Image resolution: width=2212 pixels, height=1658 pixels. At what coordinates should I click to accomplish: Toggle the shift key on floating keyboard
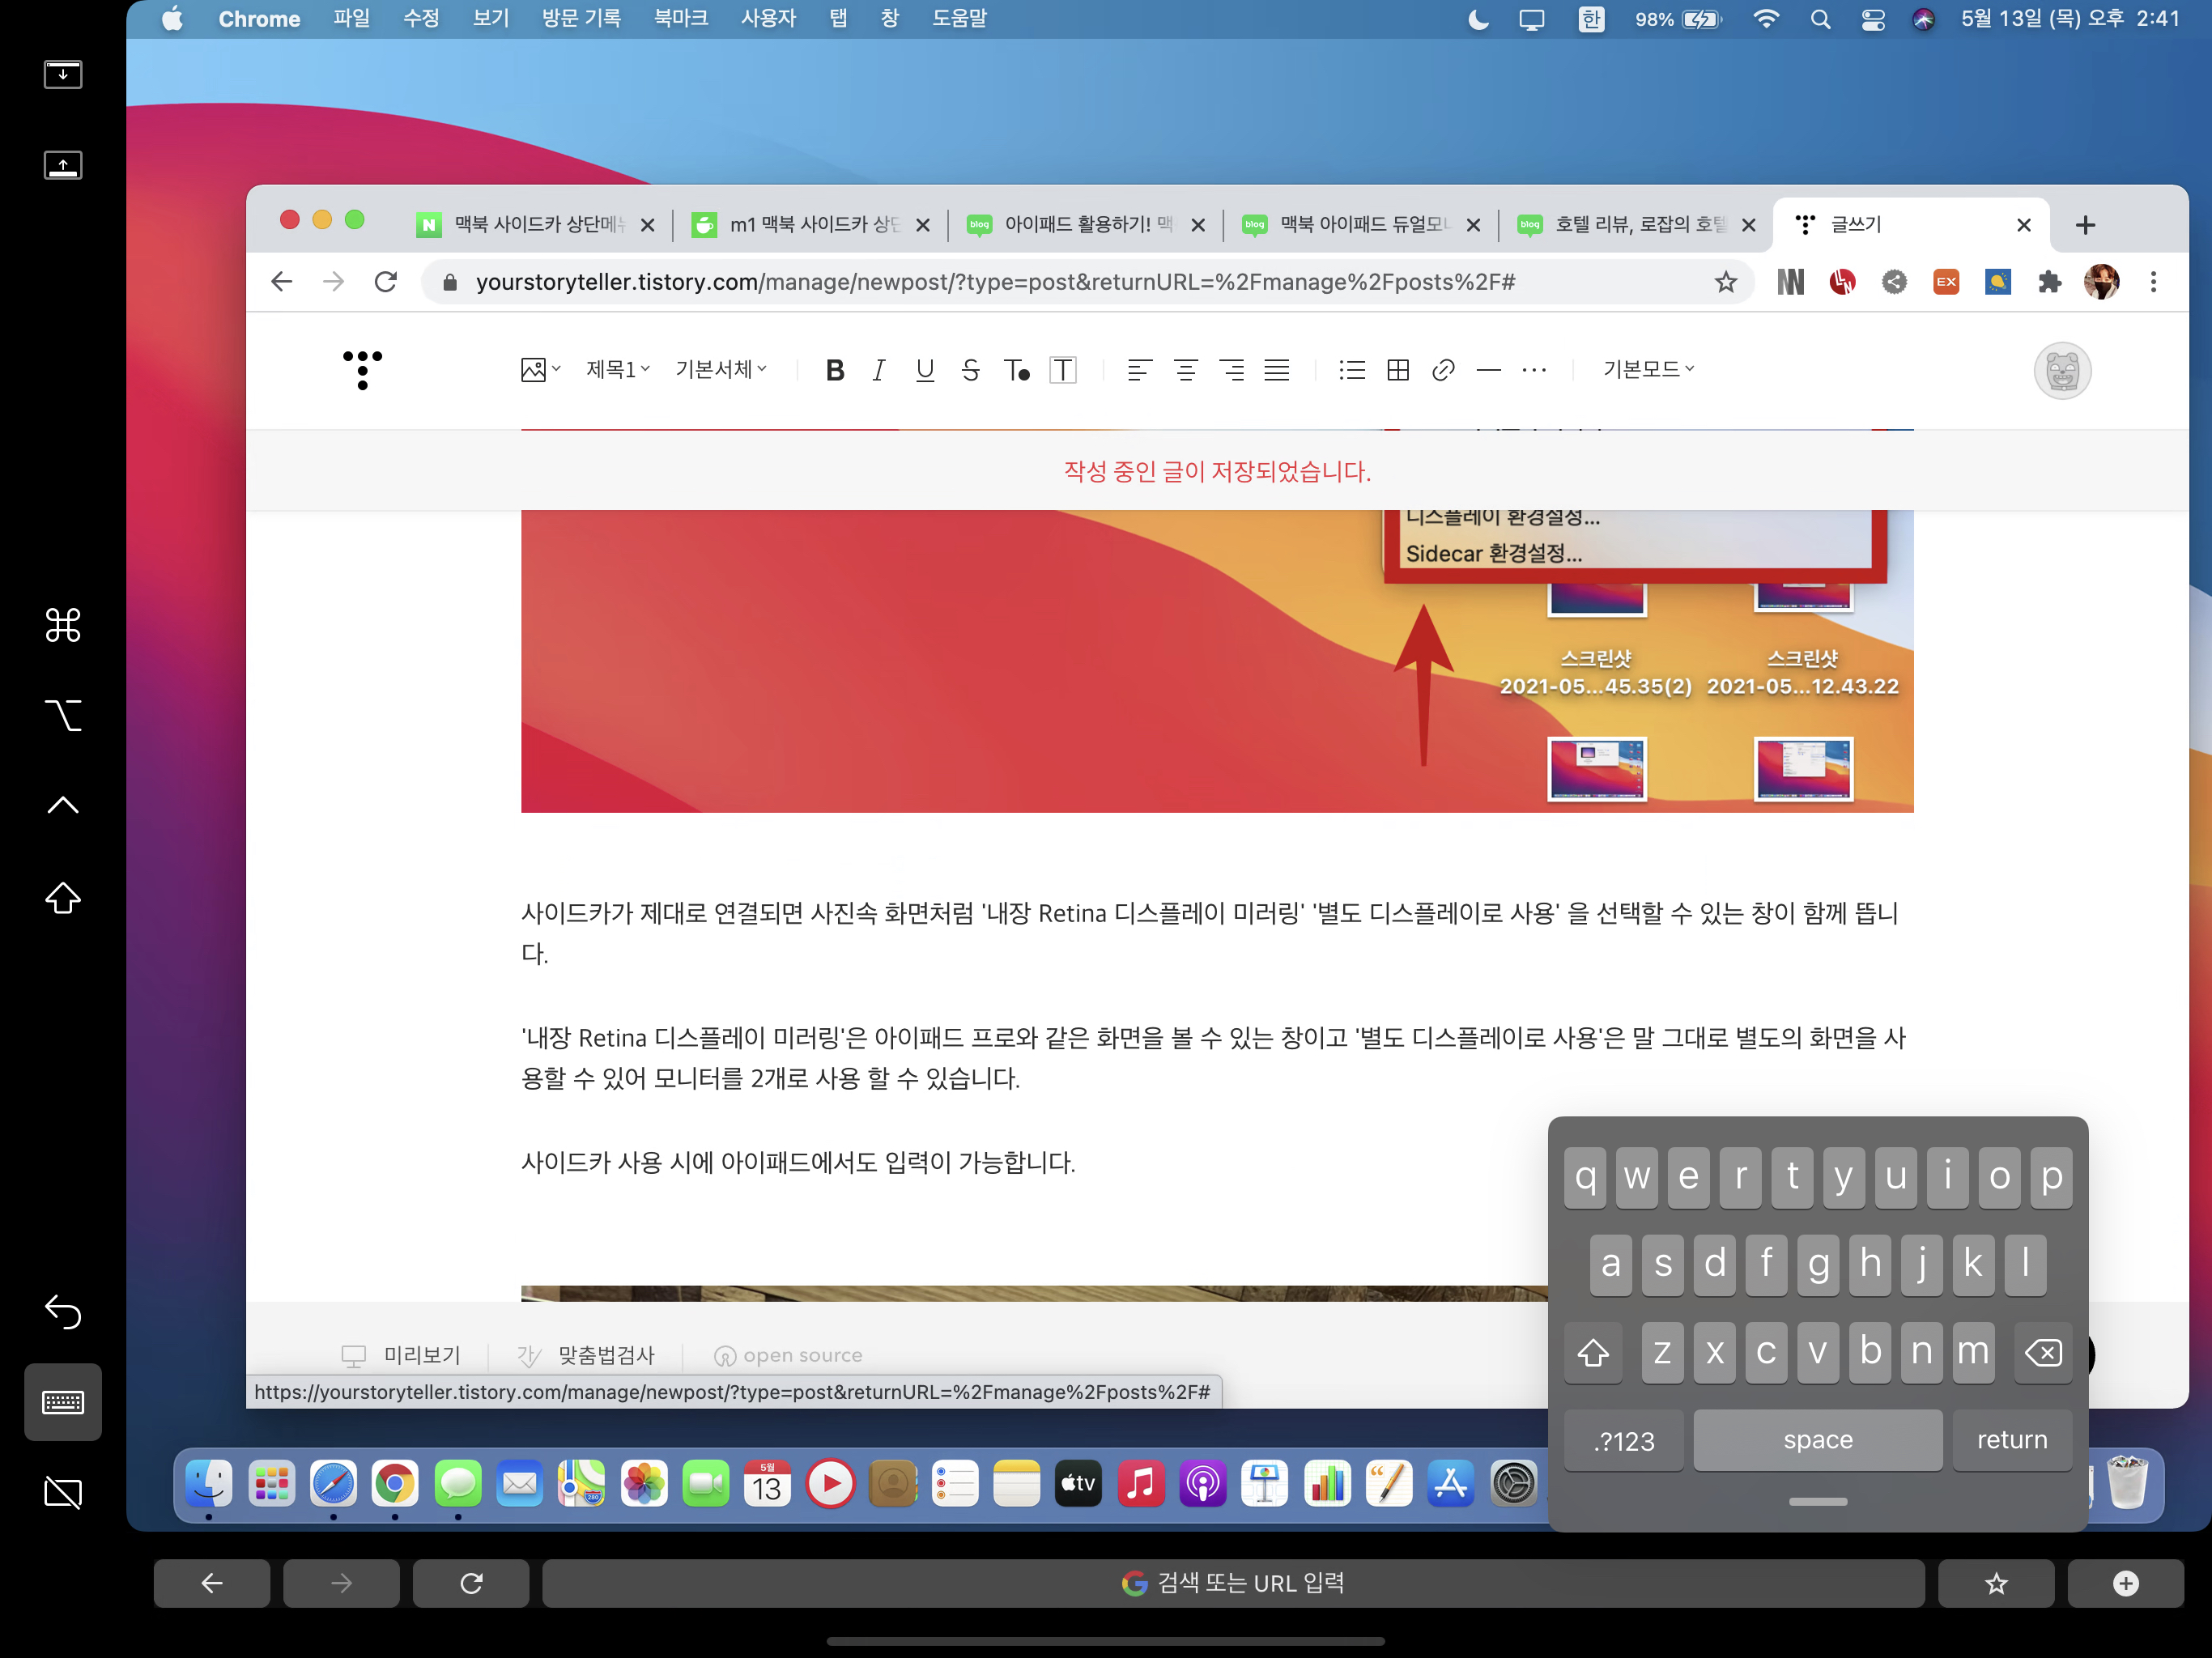1592,1352
